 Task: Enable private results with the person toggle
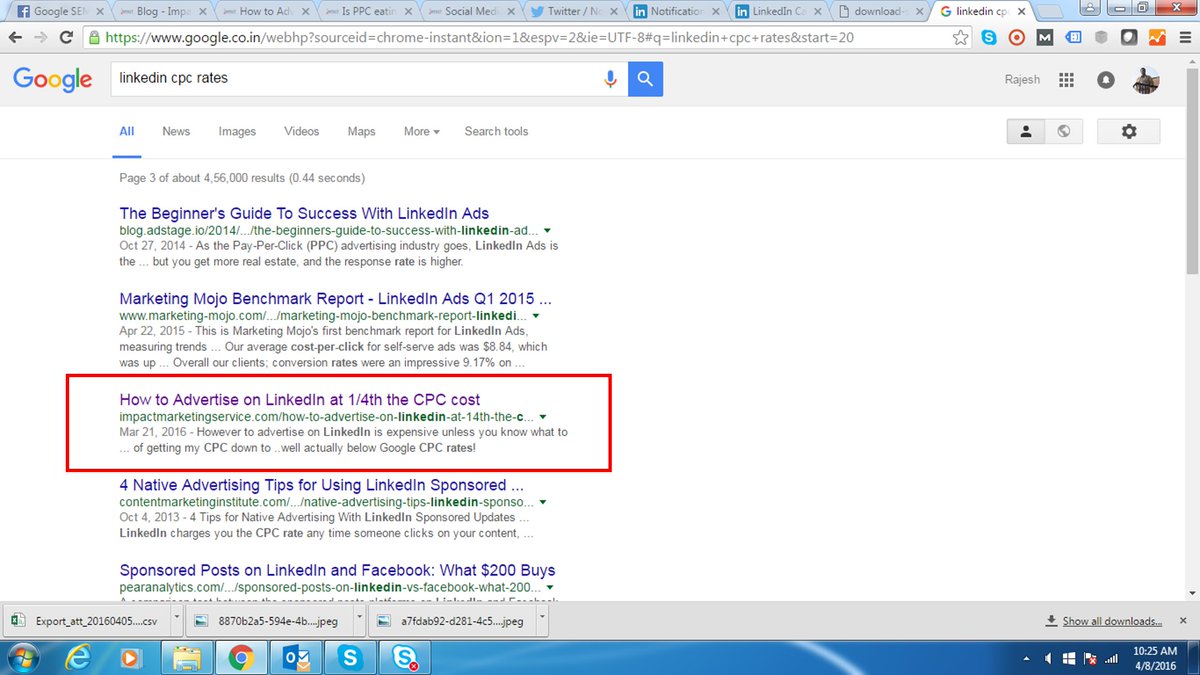coord(1026,131)
